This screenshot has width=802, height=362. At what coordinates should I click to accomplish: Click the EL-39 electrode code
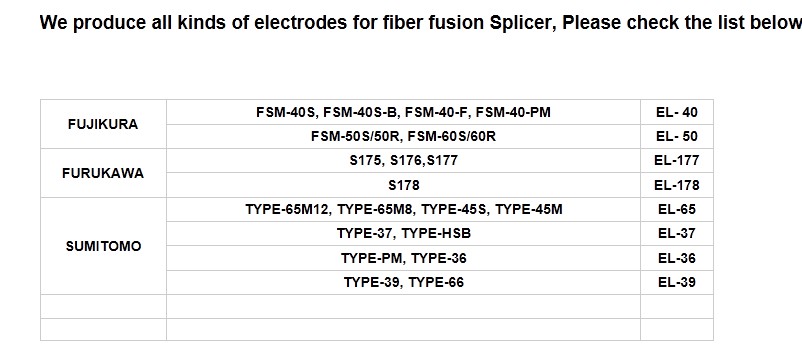click(x=677, y=282)
